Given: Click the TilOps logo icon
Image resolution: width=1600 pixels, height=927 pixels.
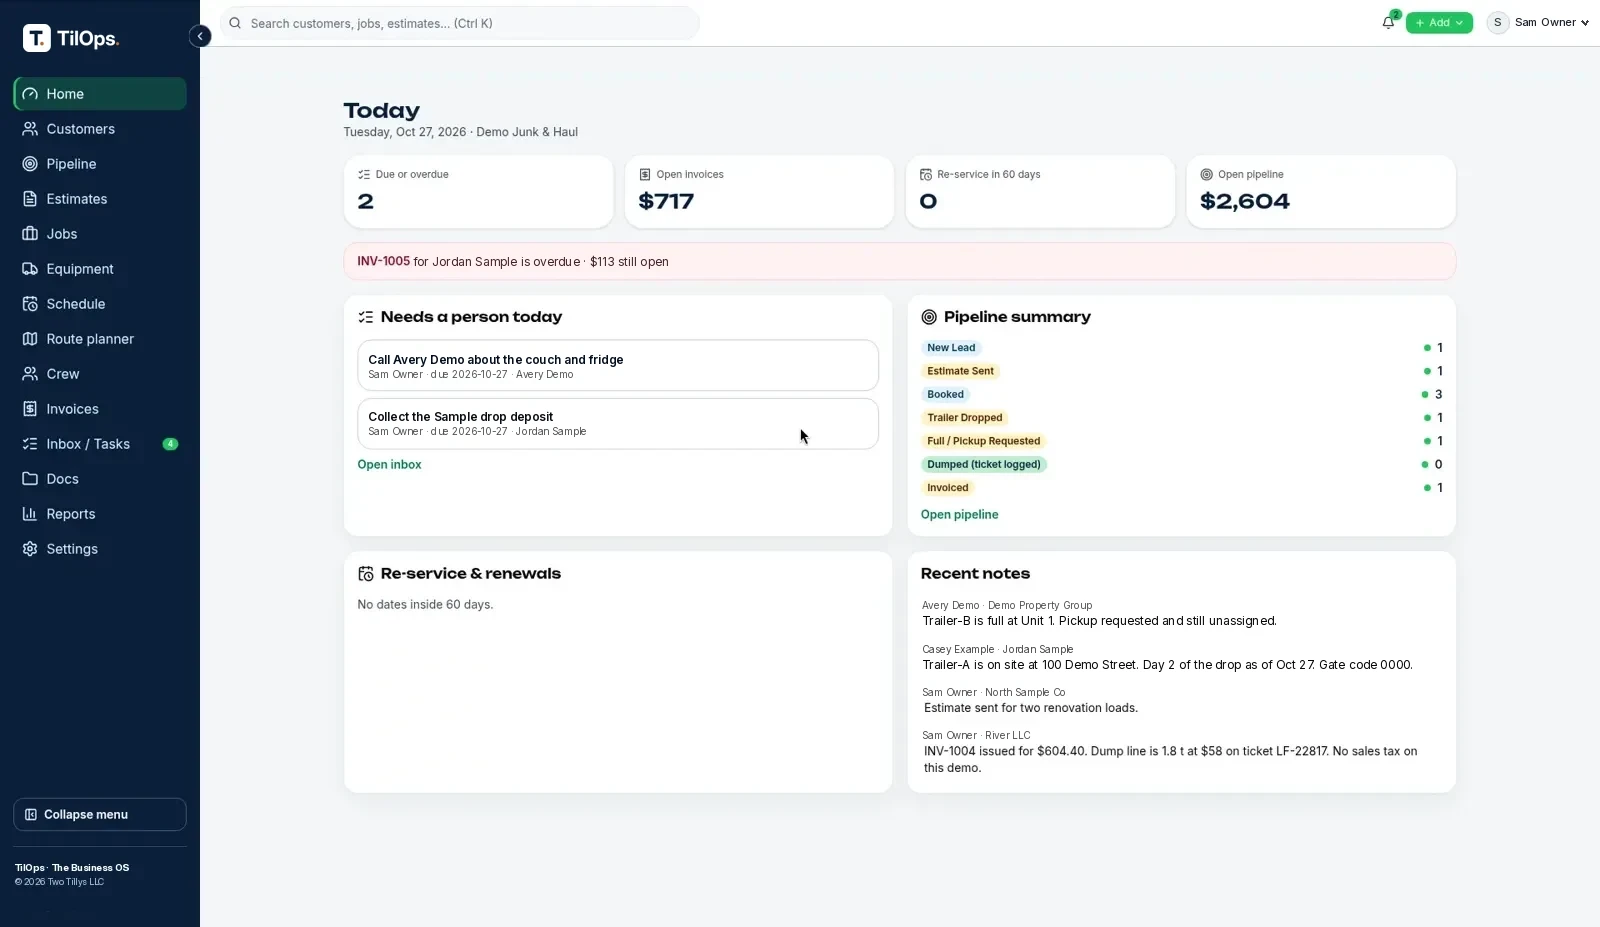Looking at the screenshot, I should (37, 38).
